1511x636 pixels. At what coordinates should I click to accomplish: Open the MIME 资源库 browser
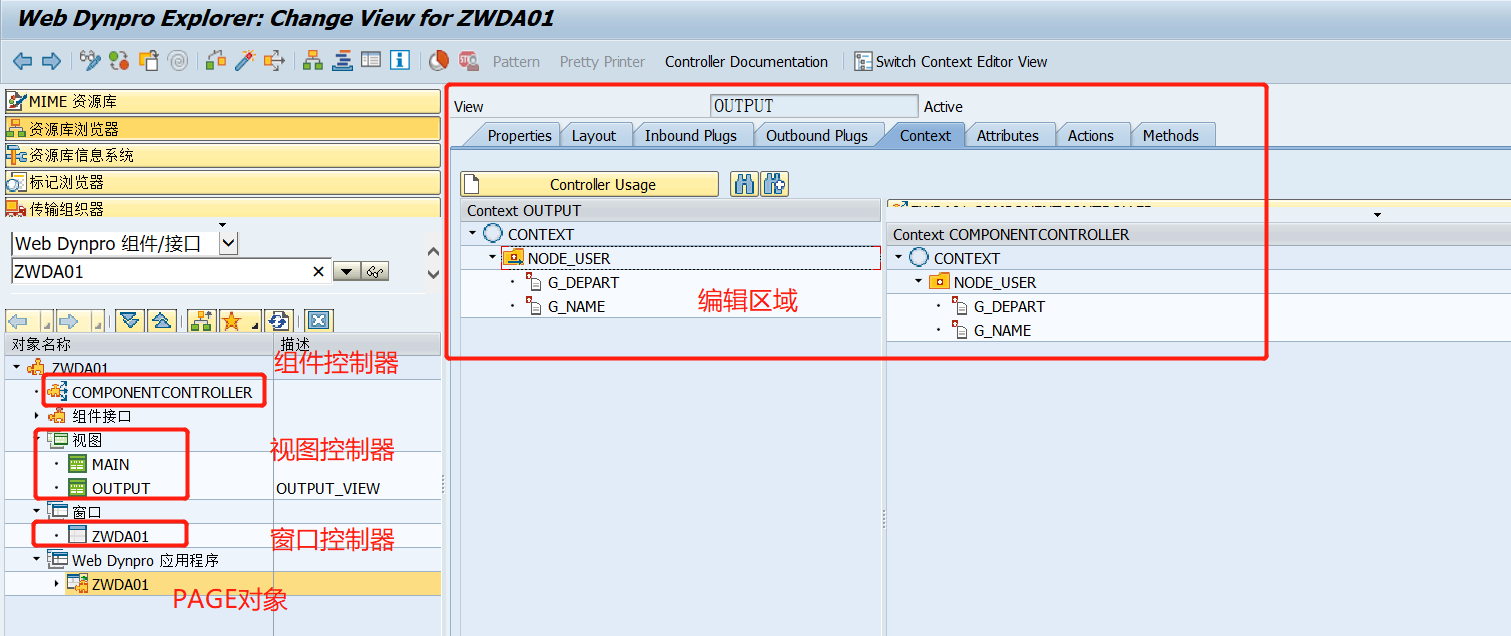pos(222,101)
